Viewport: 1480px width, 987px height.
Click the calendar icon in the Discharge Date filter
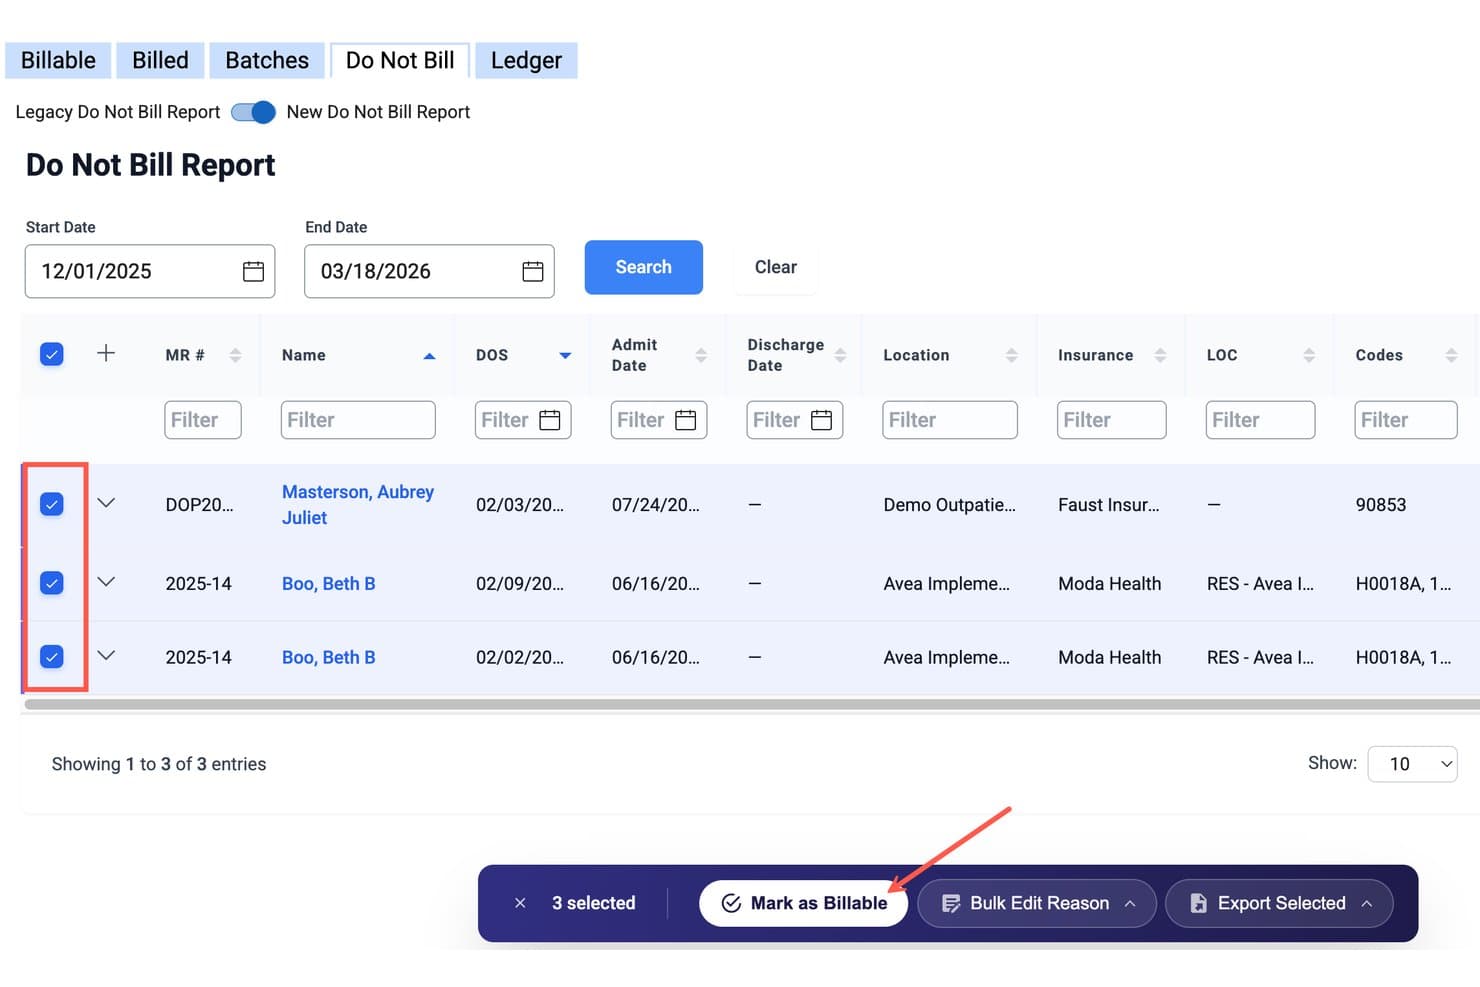(822, 420)
